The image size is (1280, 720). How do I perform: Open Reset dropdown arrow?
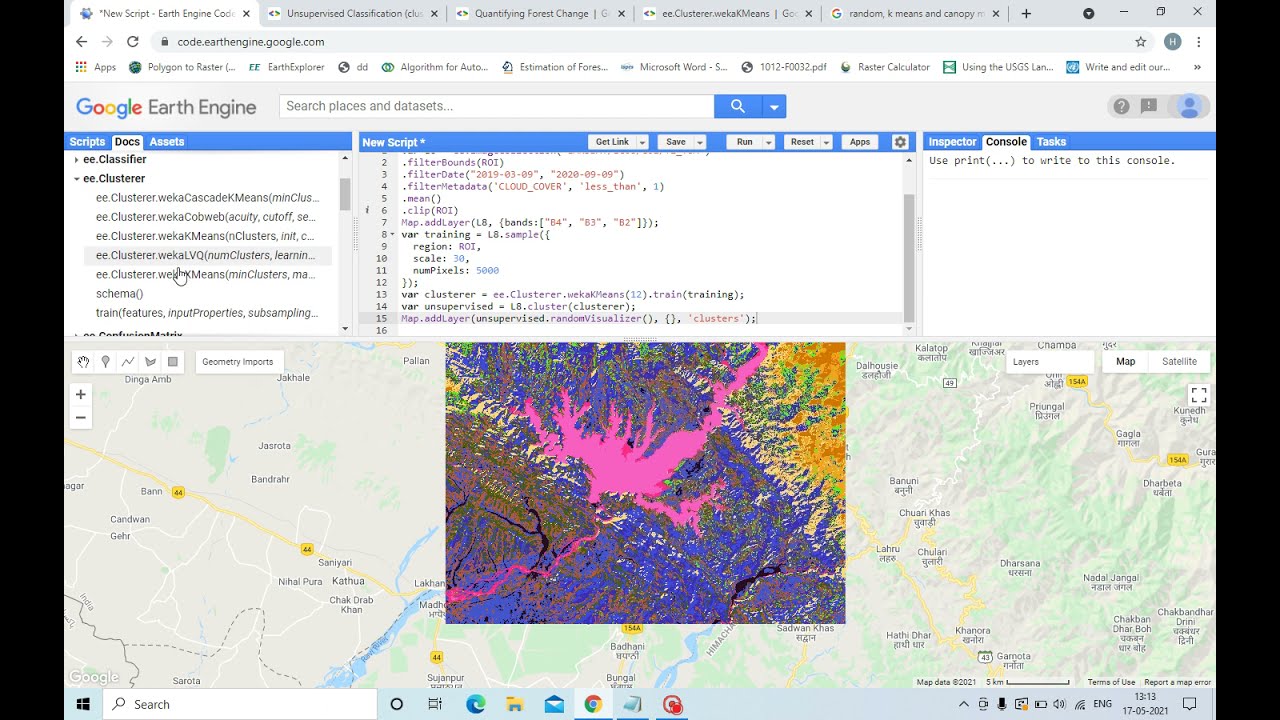tap(826, 142)
